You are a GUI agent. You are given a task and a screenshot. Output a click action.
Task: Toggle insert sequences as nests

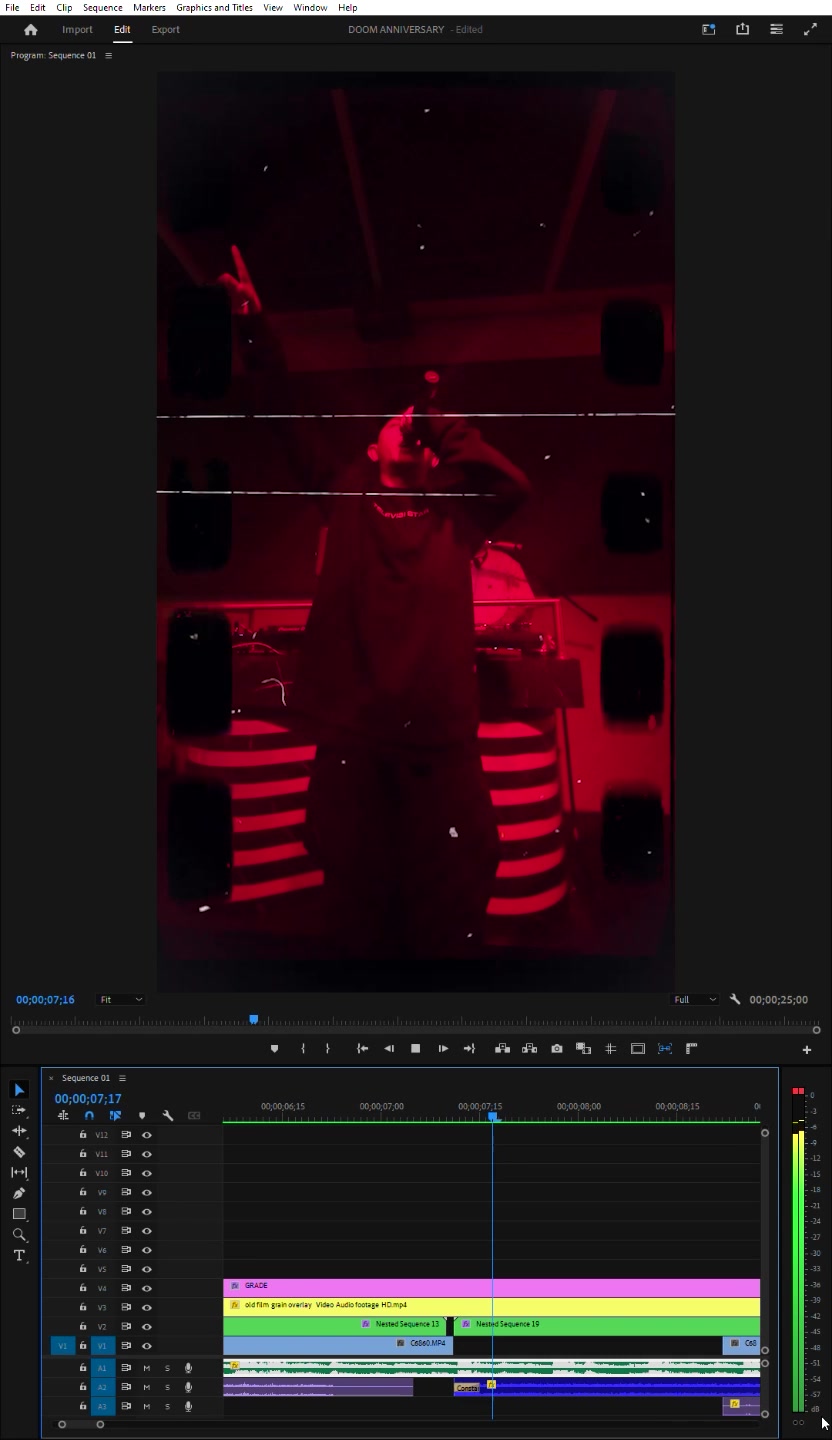pyautogui.click(x=63, y=1116)
